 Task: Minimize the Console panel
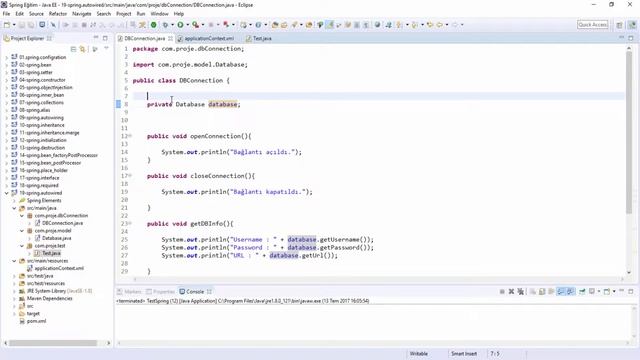pos(622,291)
